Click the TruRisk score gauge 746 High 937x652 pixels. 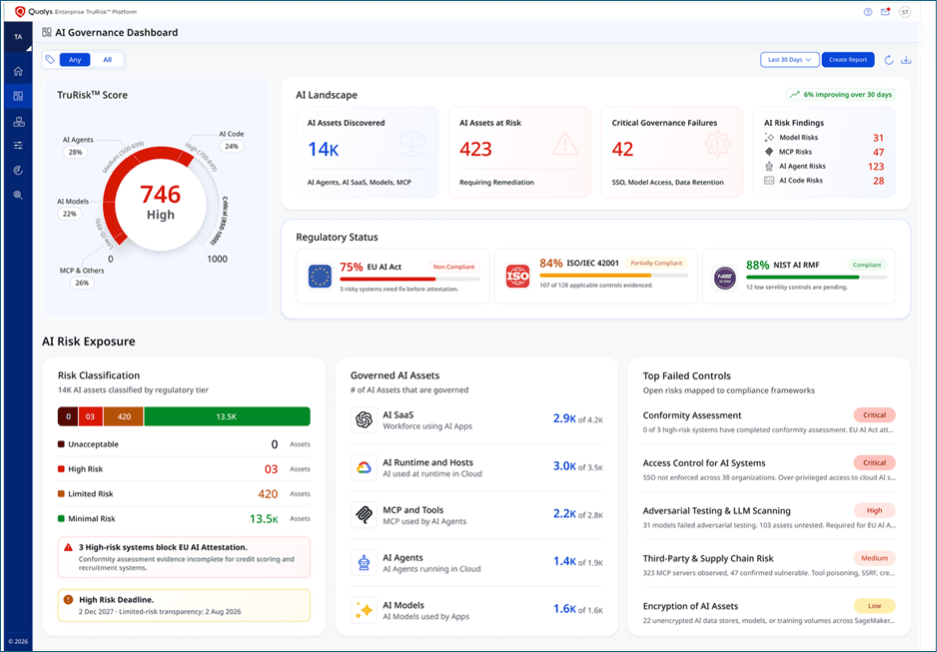(x=161, y=203)
